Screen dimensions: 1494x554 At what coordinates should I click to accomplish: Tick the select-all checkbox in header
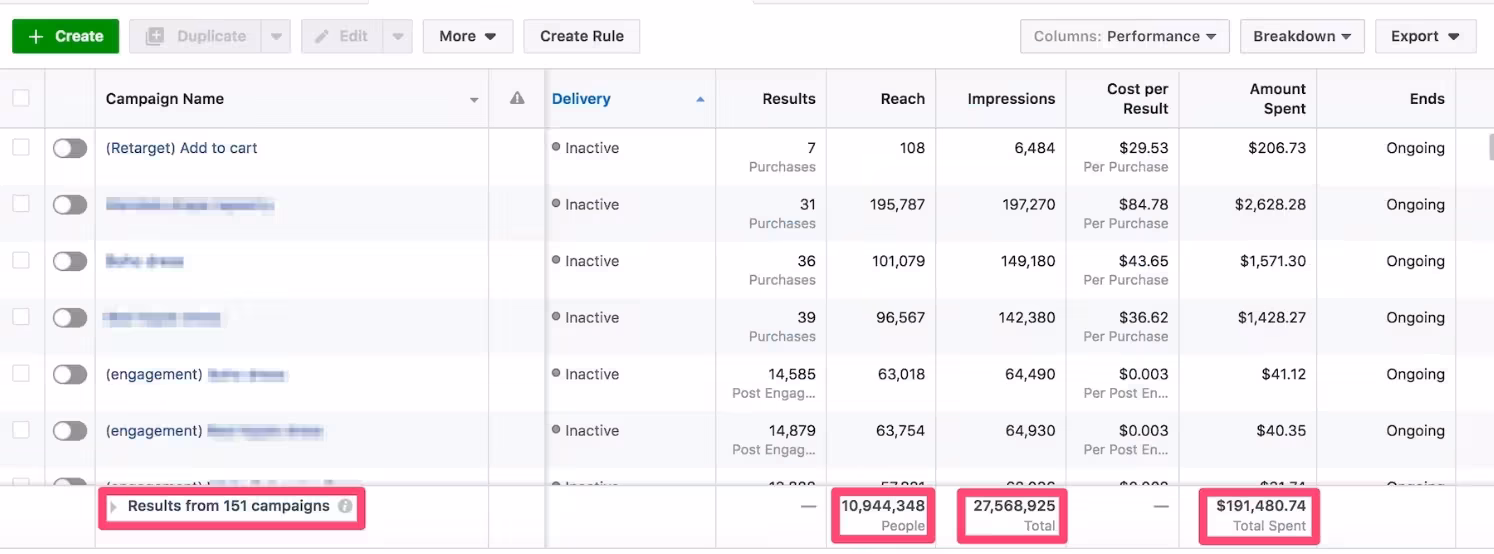[x=21, y=98]
